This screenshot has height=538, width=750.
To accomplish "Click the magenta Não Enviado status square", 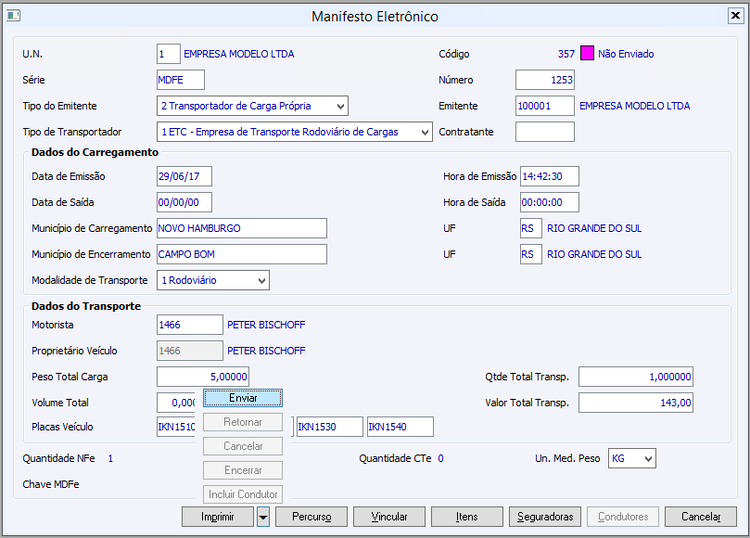I will (x=586, y=54).
